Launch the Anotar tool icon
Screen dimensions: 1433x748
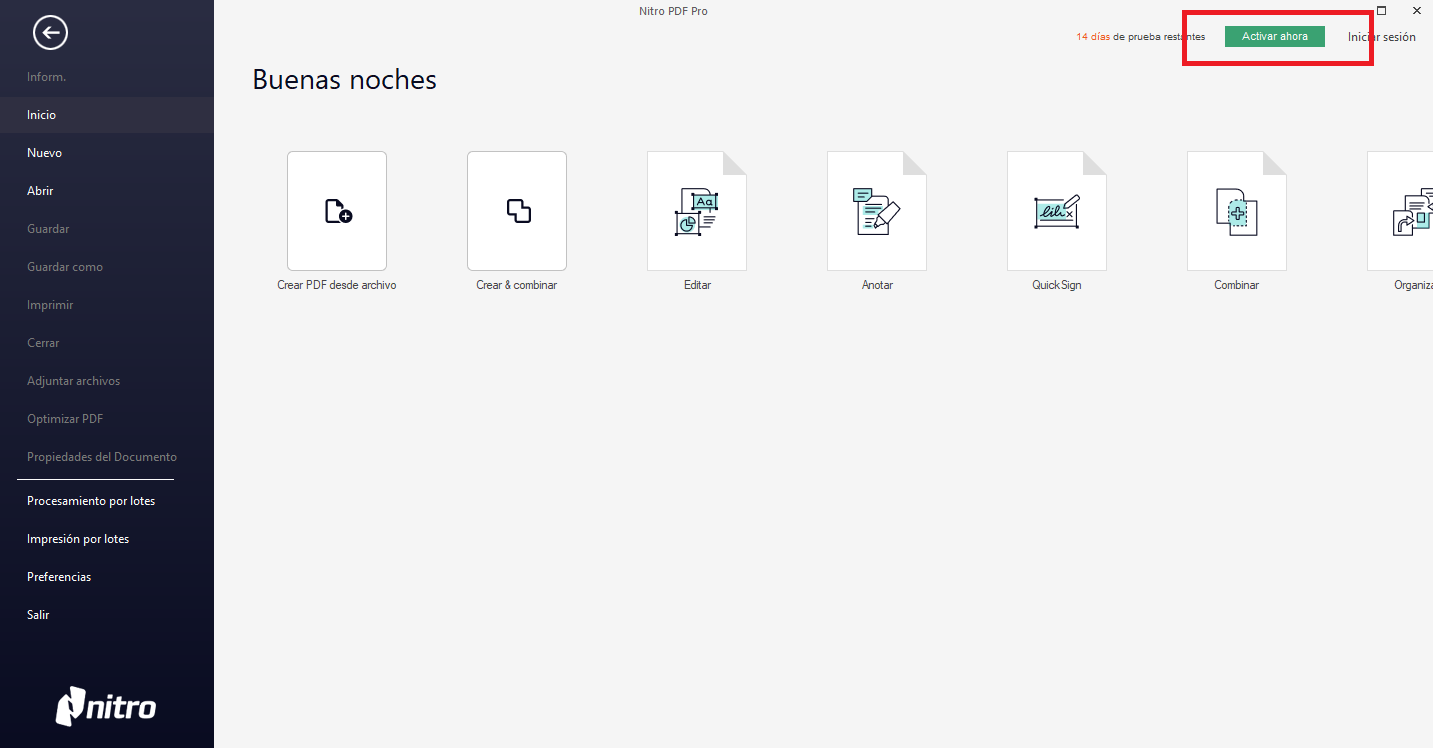coord(877,211)
